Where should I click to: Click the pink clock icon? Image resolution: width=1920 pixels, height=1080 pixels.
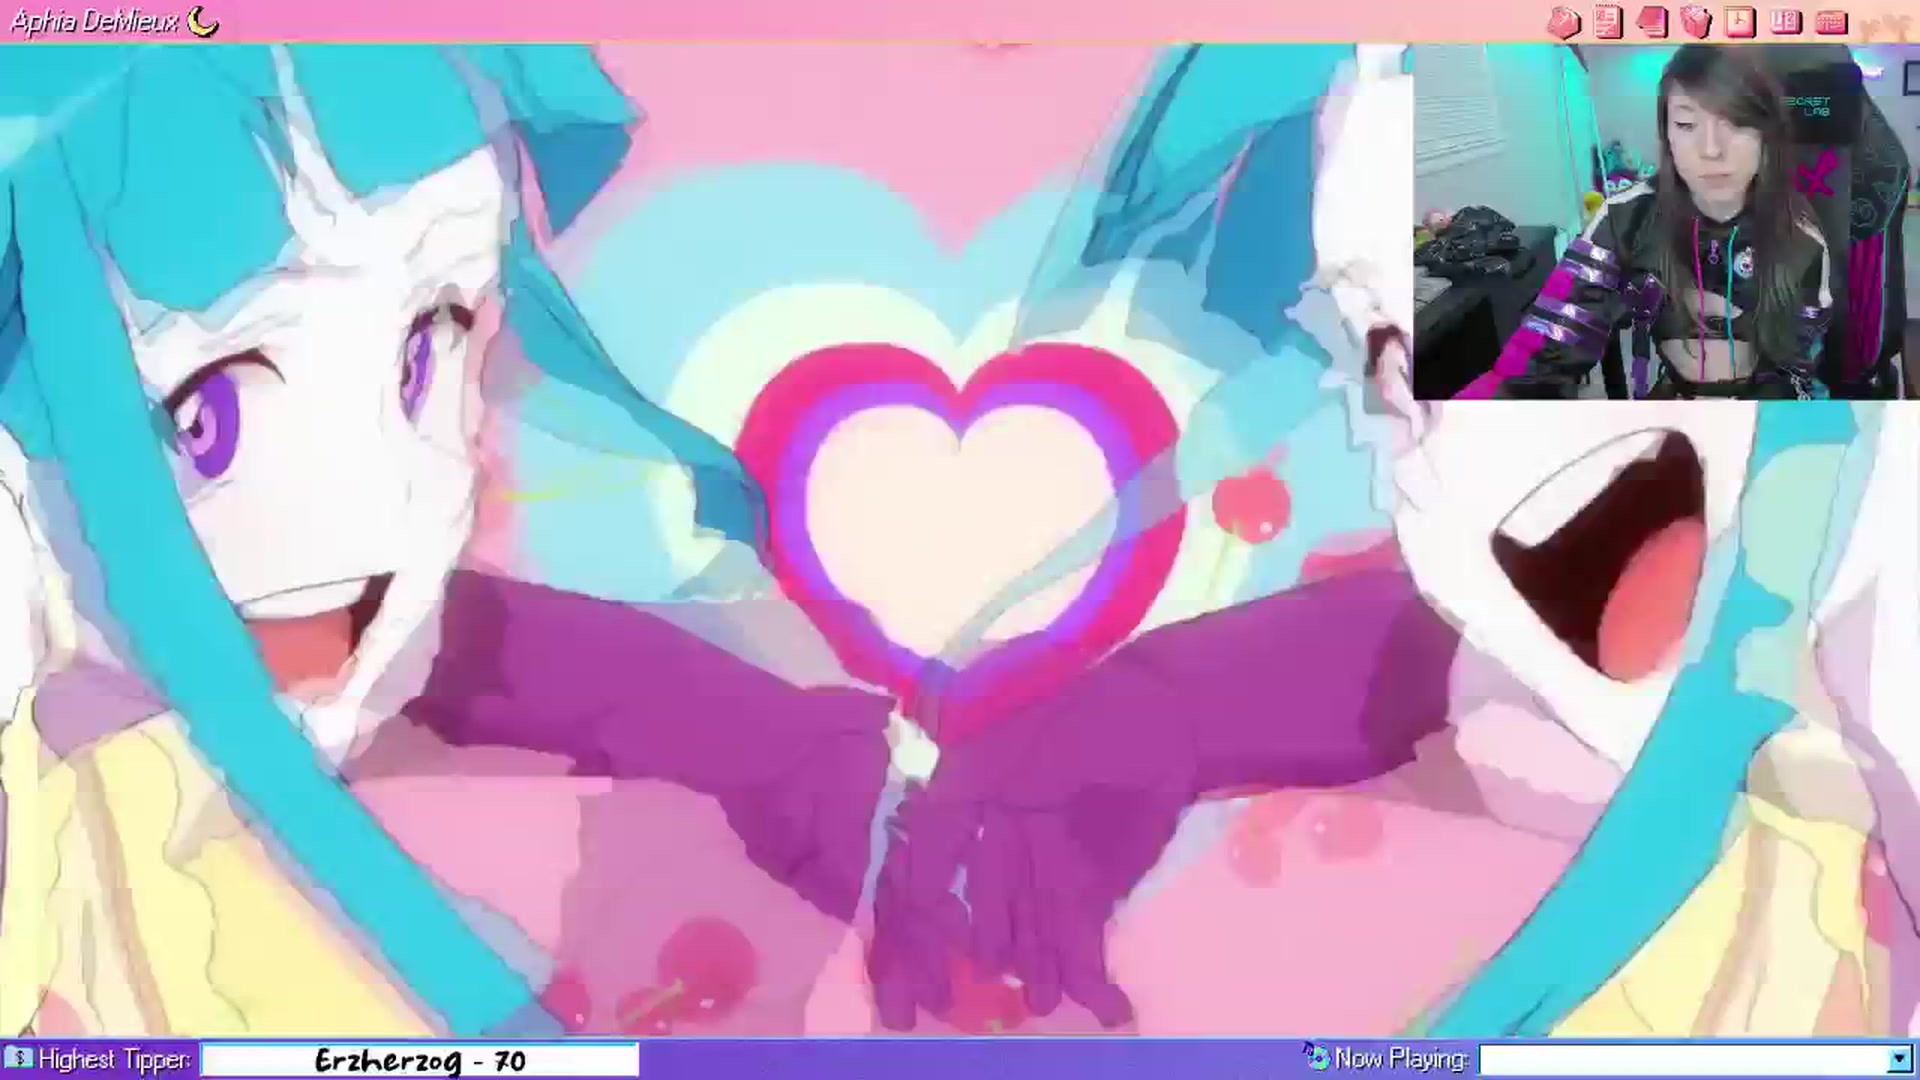pos(1741,22)
